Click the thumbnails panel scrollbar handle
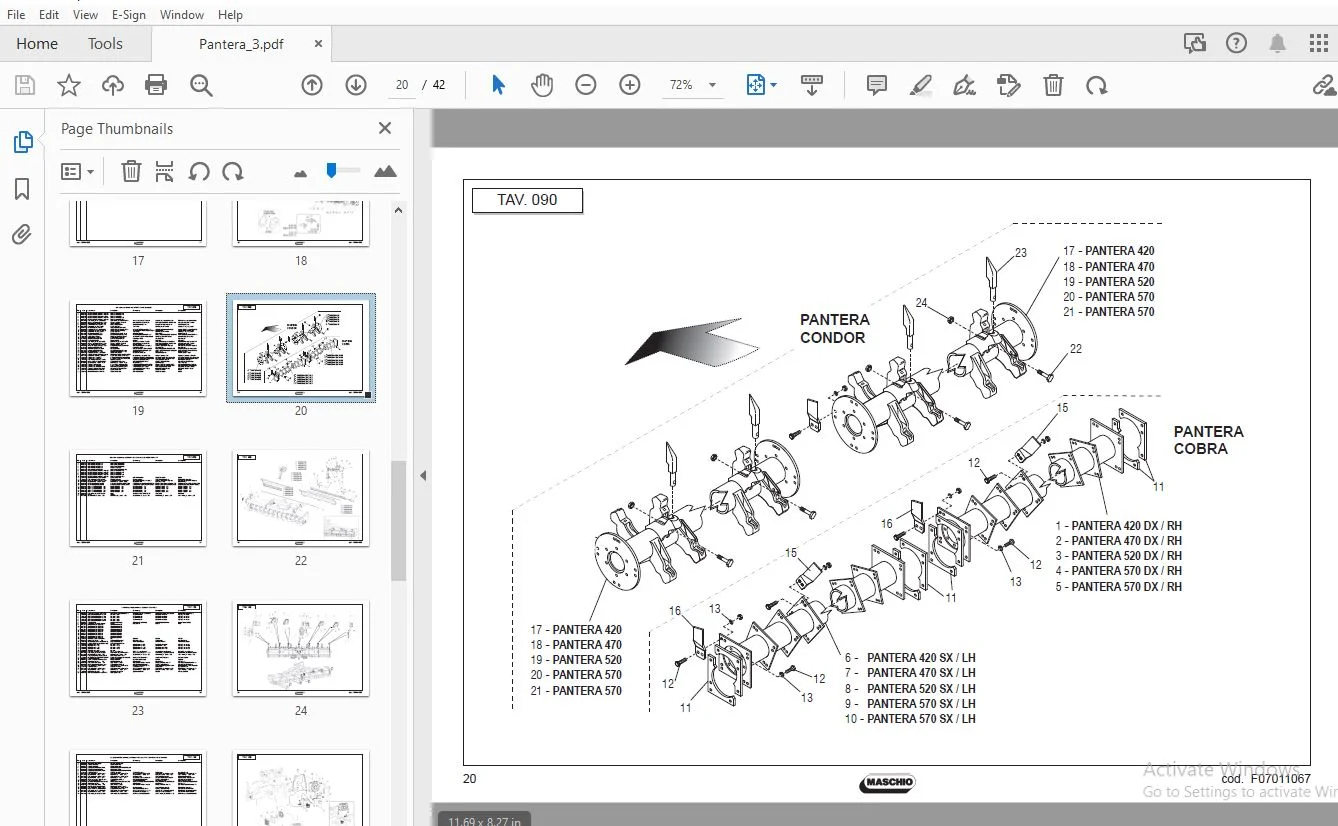 pyautogui.click(x=398, y=520)
